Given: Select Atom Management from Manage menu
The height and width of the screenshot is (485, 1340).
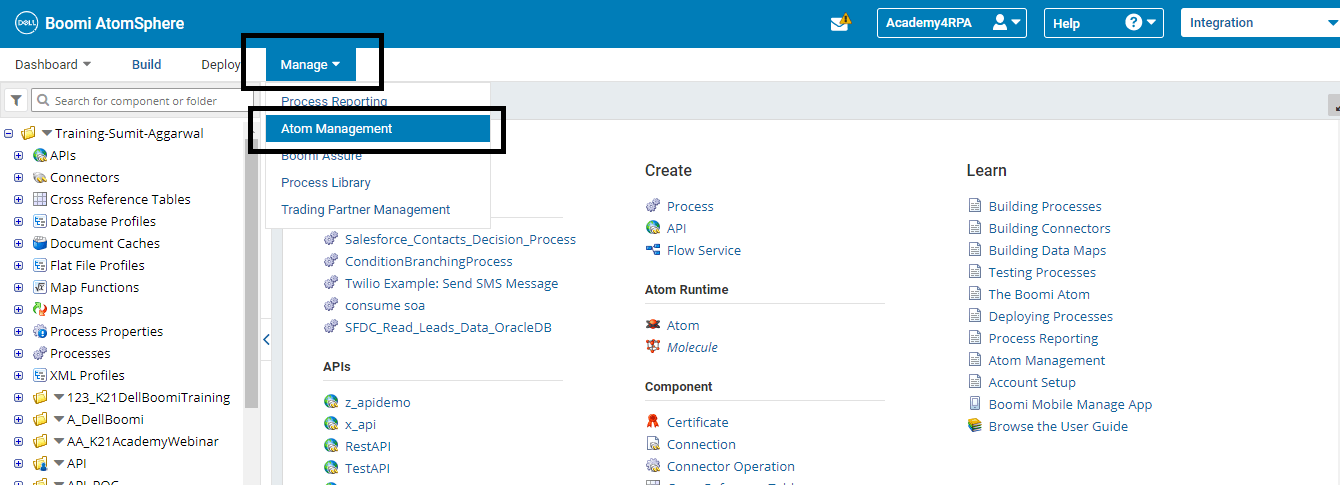Looking at the screenshot, I should [x=378, y=128].
